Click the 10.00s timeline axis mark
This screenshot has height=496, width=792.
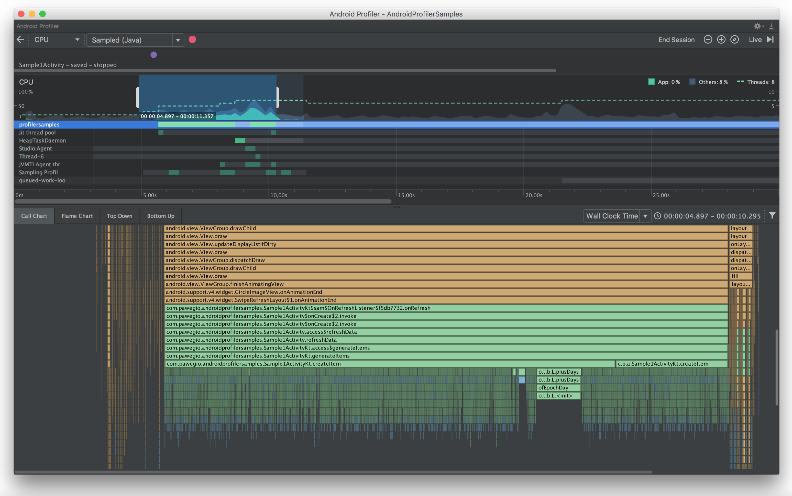(278, 195)
